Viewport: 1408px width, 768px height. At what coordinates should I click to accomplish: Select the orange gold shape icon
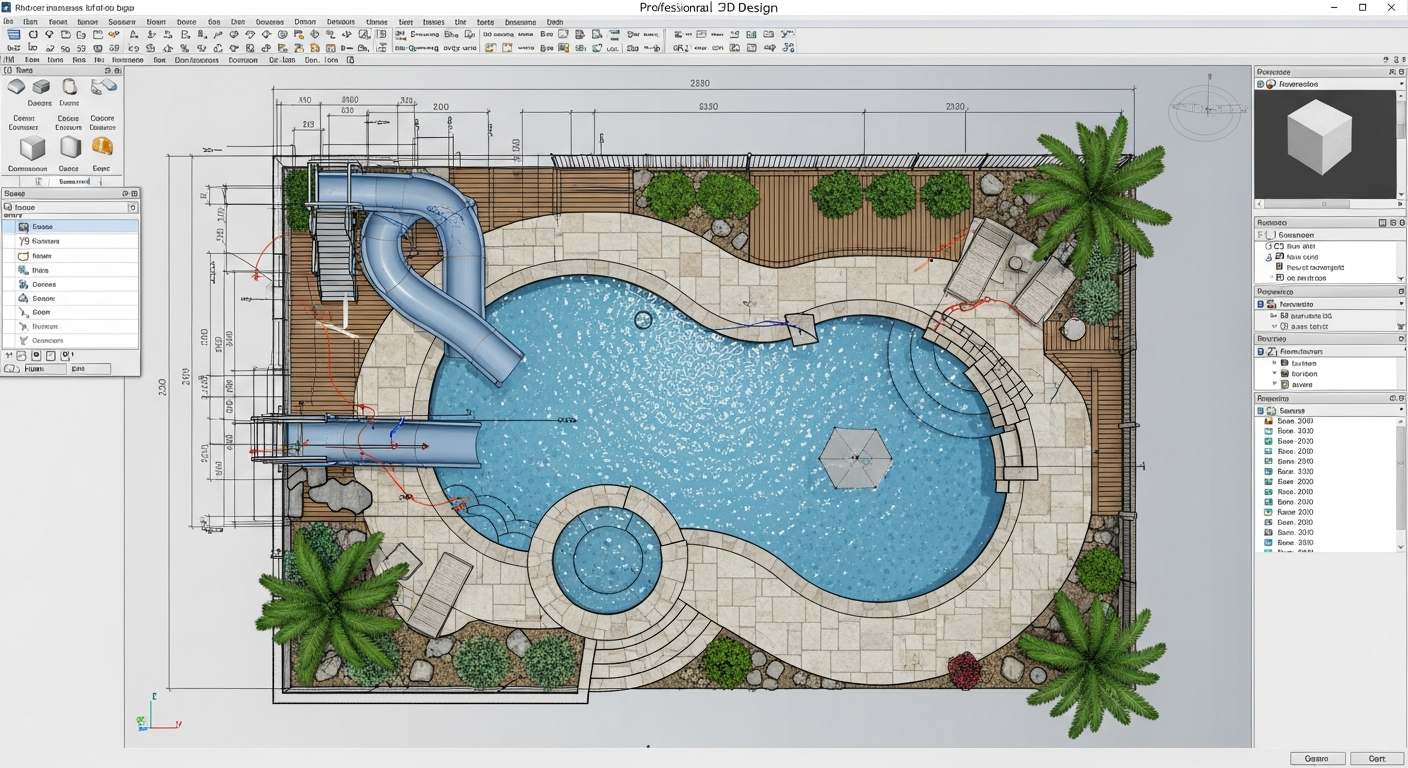click(102, 147)
